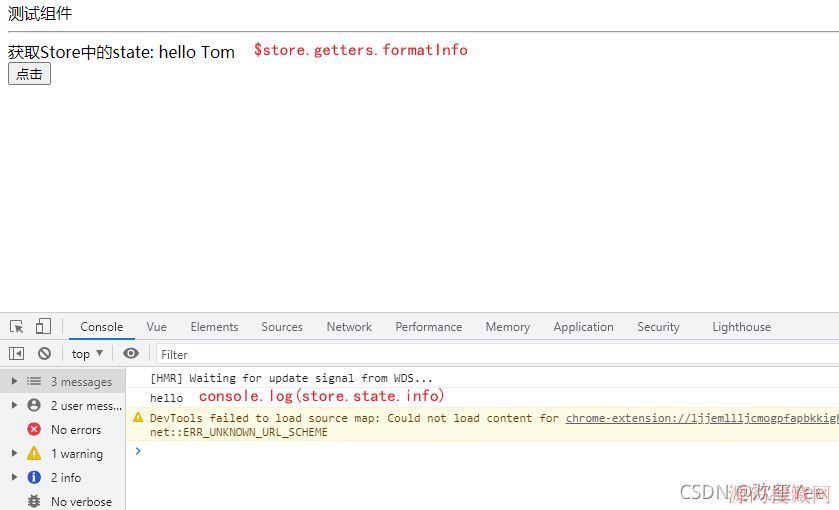The image size is (839, 510).
Task: Focus the console Filter input field
Action: pos(498,354)
